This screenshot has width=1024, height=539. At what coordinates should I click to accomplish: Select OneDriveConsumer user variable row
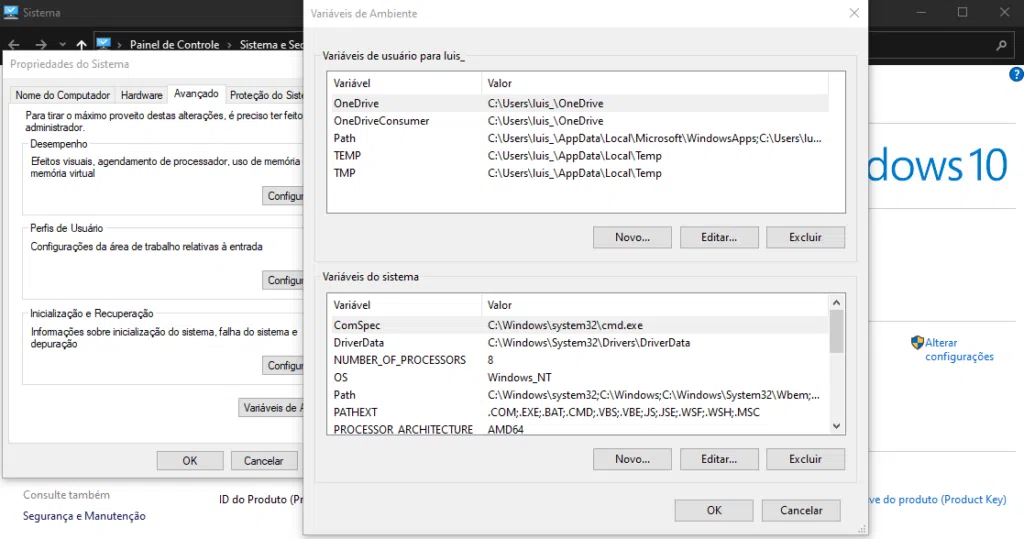coord(579,121)
